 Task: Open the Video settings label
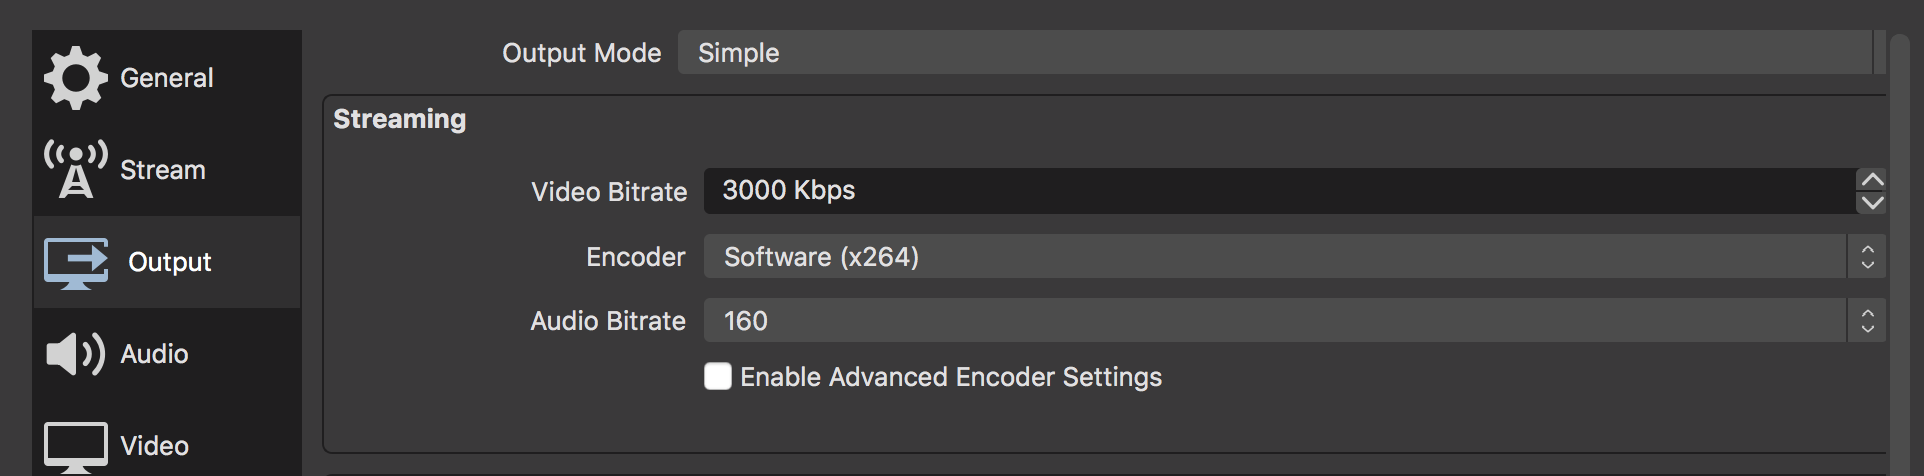[154, 446]
